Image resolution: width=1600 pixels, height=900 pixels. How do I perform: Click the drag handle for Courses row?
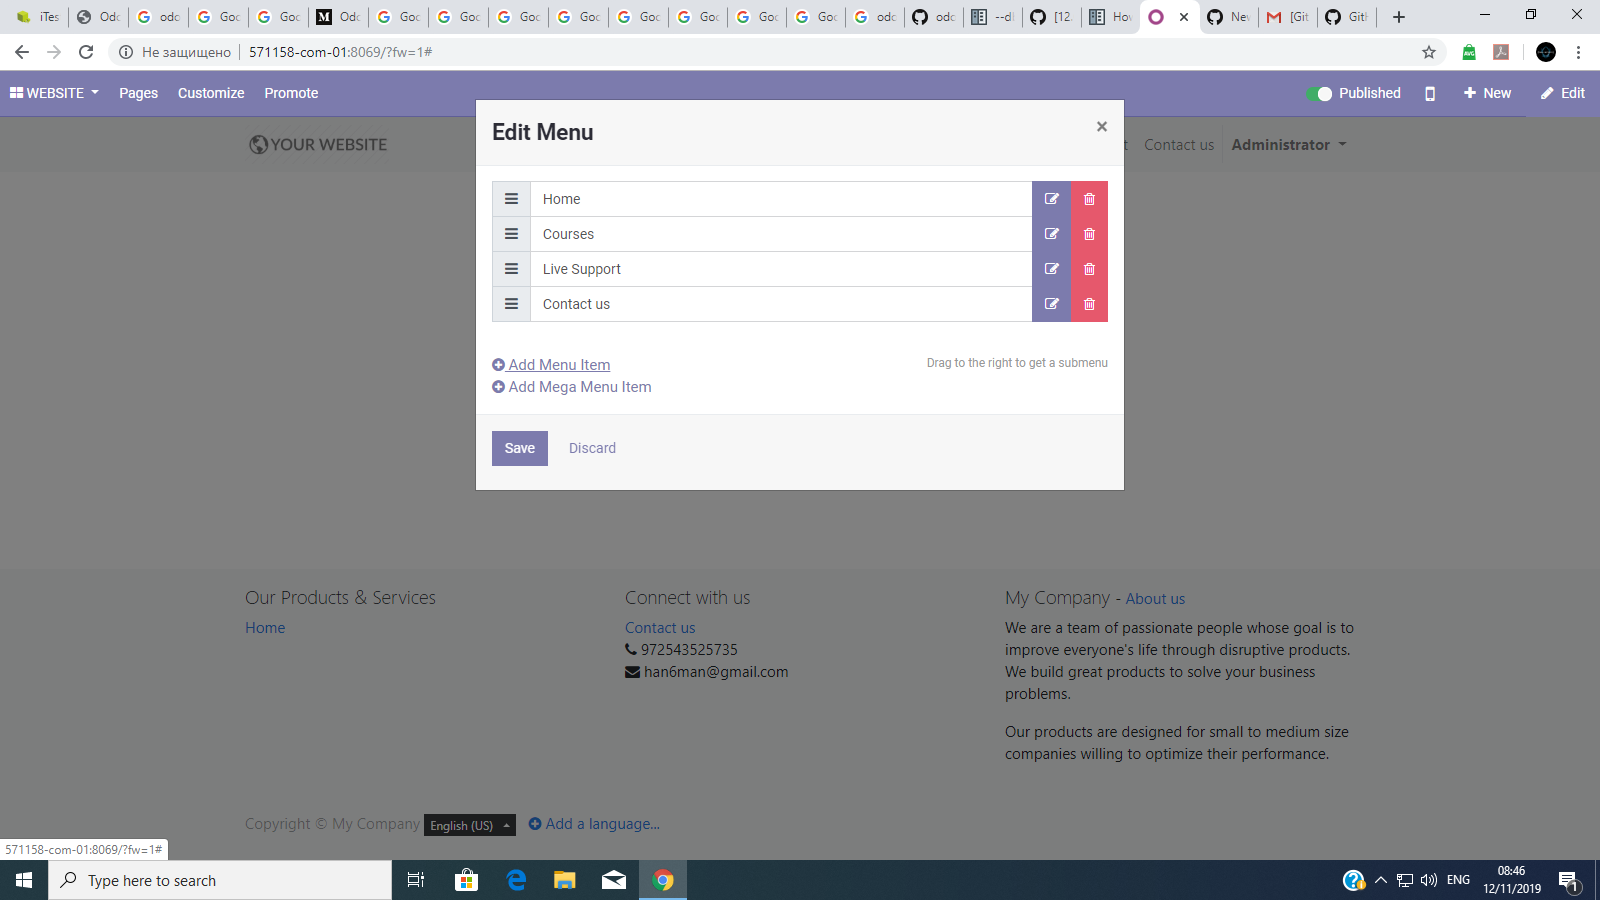pos(511,234)
